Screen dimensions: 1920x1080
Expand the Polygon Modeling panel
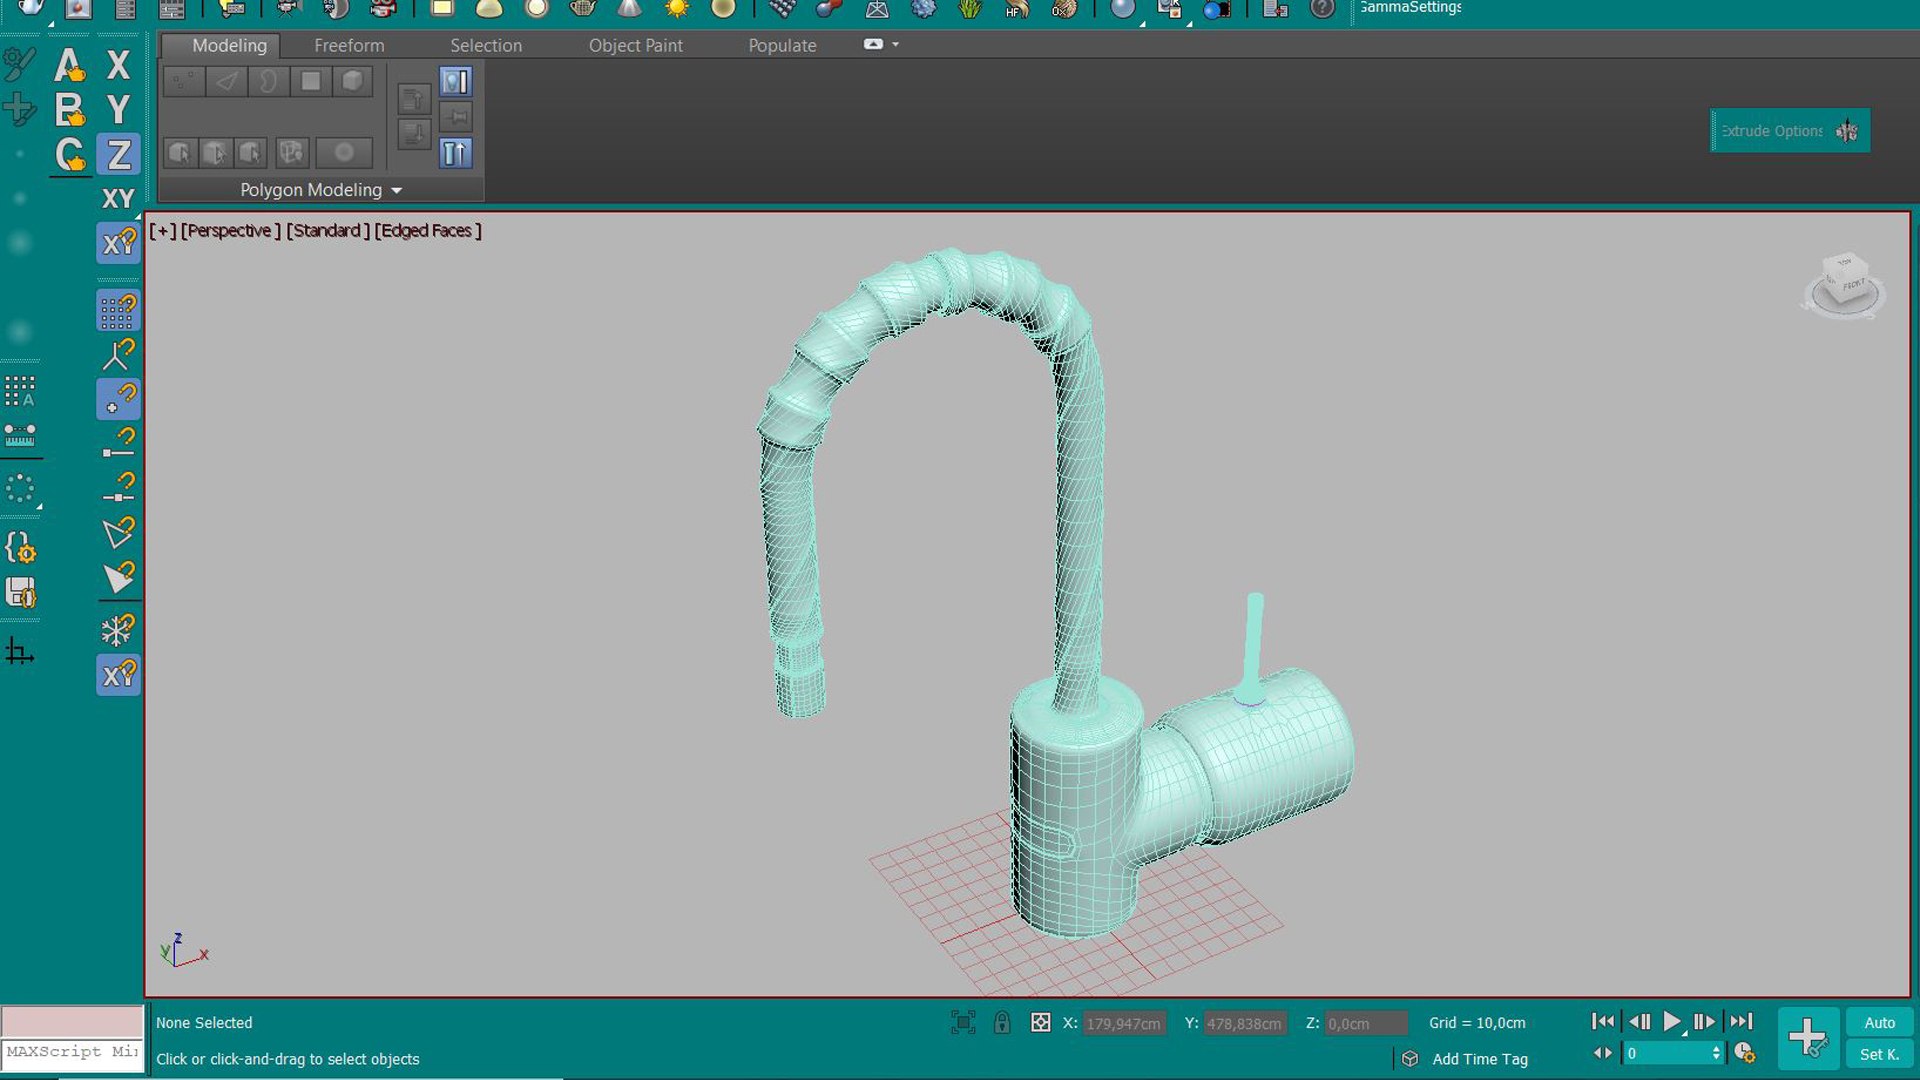pos(320,190)
